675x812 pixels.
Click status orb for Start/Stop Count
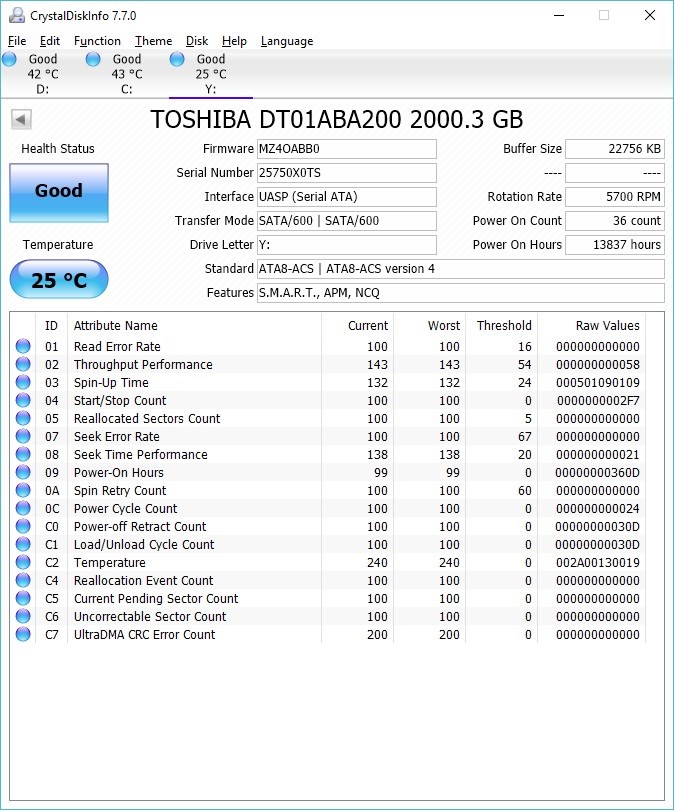tap(23, 400)
